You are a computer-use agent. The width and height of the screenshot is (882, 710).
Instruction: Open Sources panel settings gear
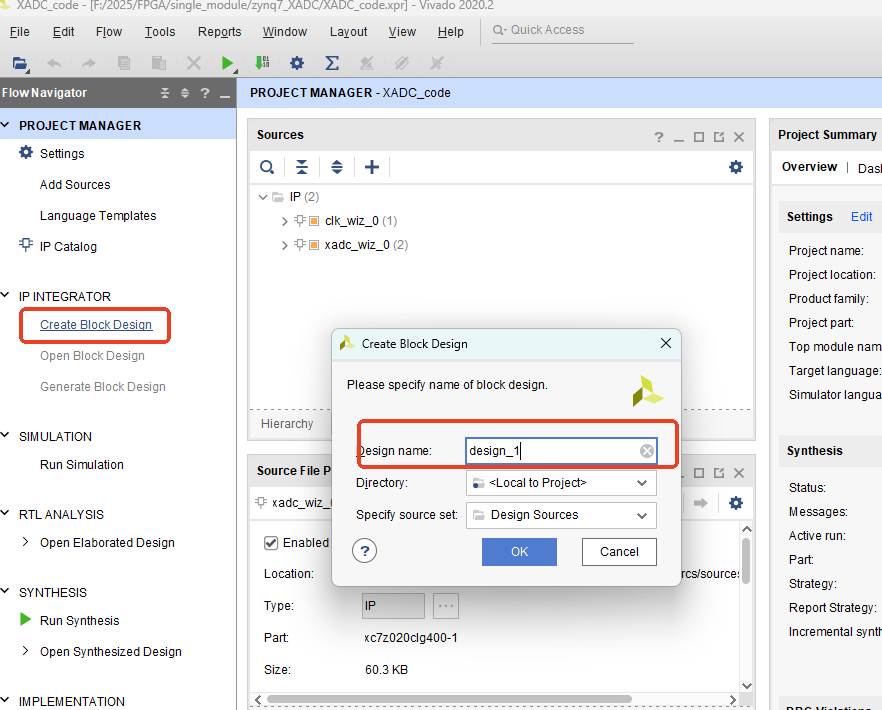point(736,167)
